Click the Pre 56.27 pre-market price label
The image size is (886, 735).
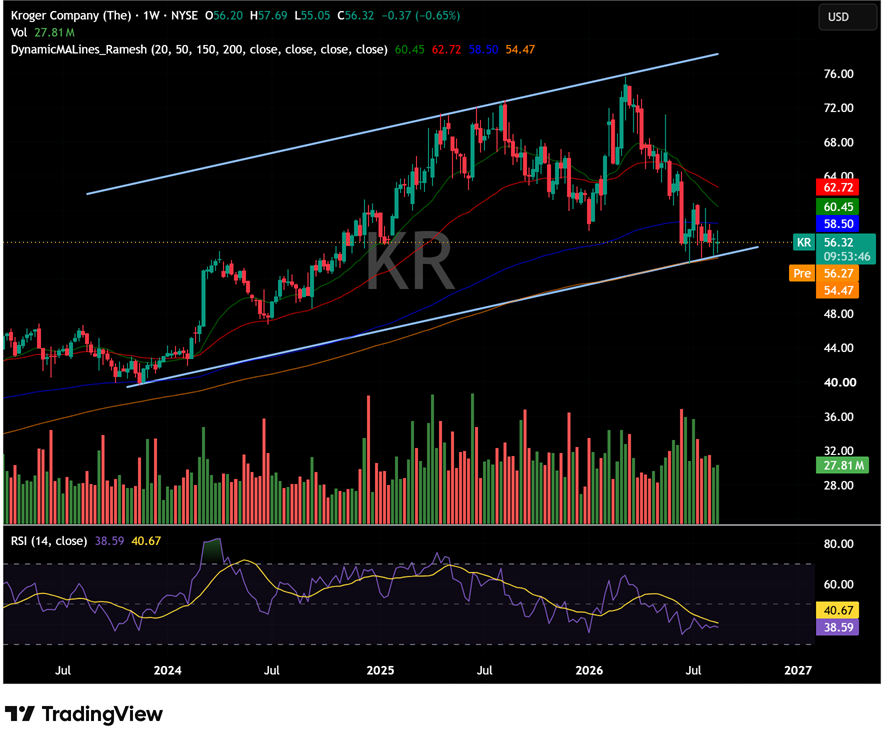[x=824, y=273]
